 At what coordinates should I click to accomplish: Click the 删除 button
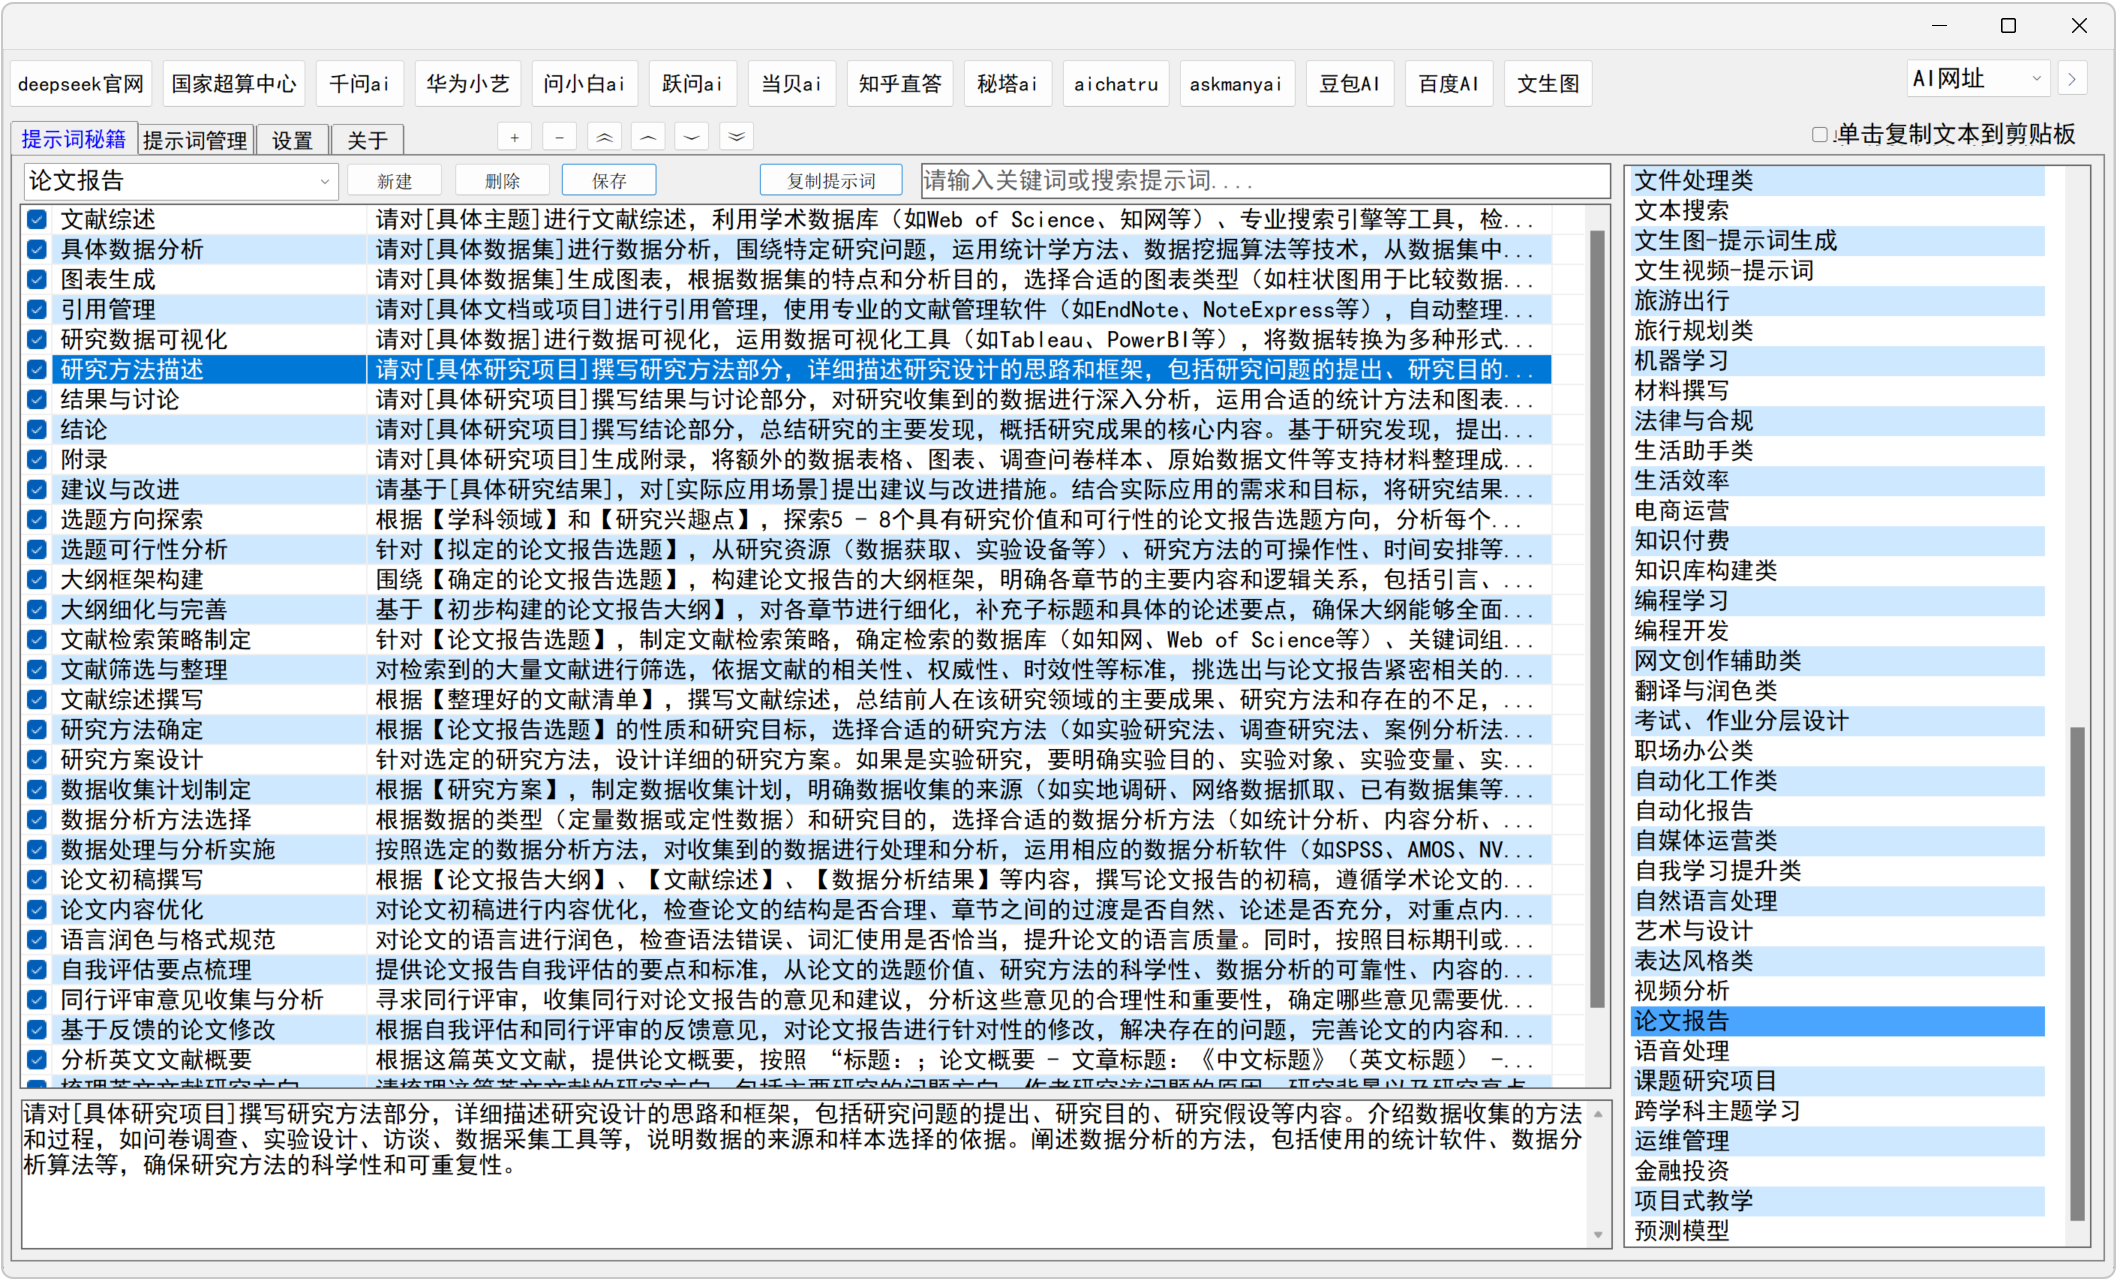point(502,181)
